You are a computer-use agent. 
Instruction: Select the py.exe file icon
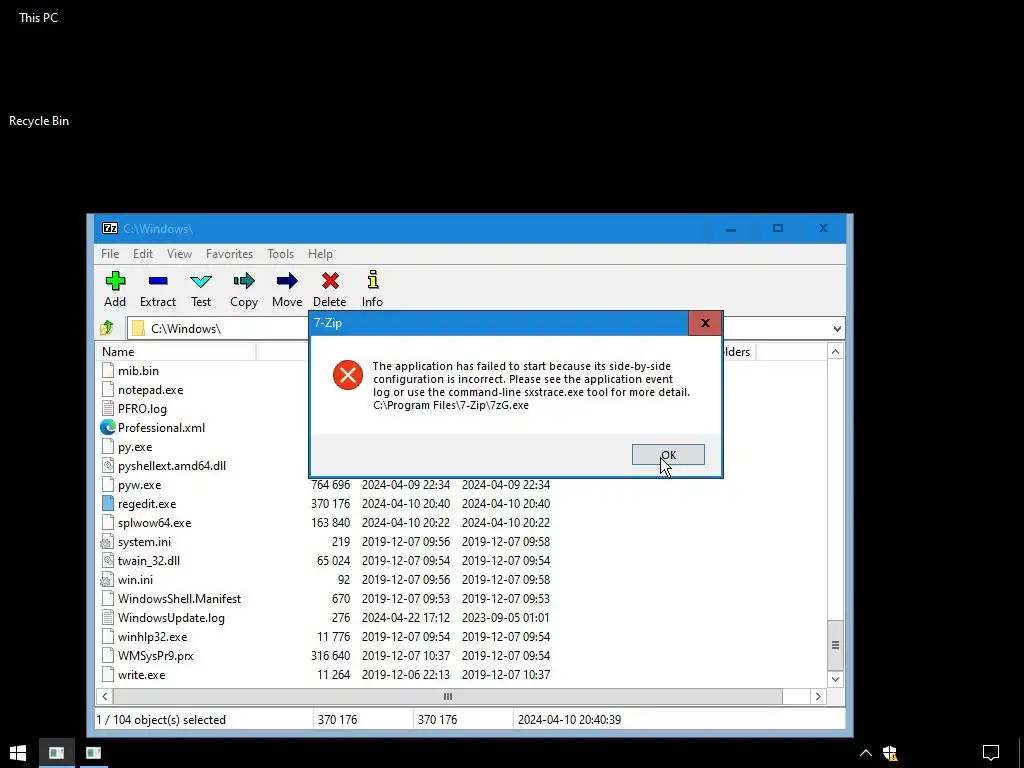click(x=108, y=447)
